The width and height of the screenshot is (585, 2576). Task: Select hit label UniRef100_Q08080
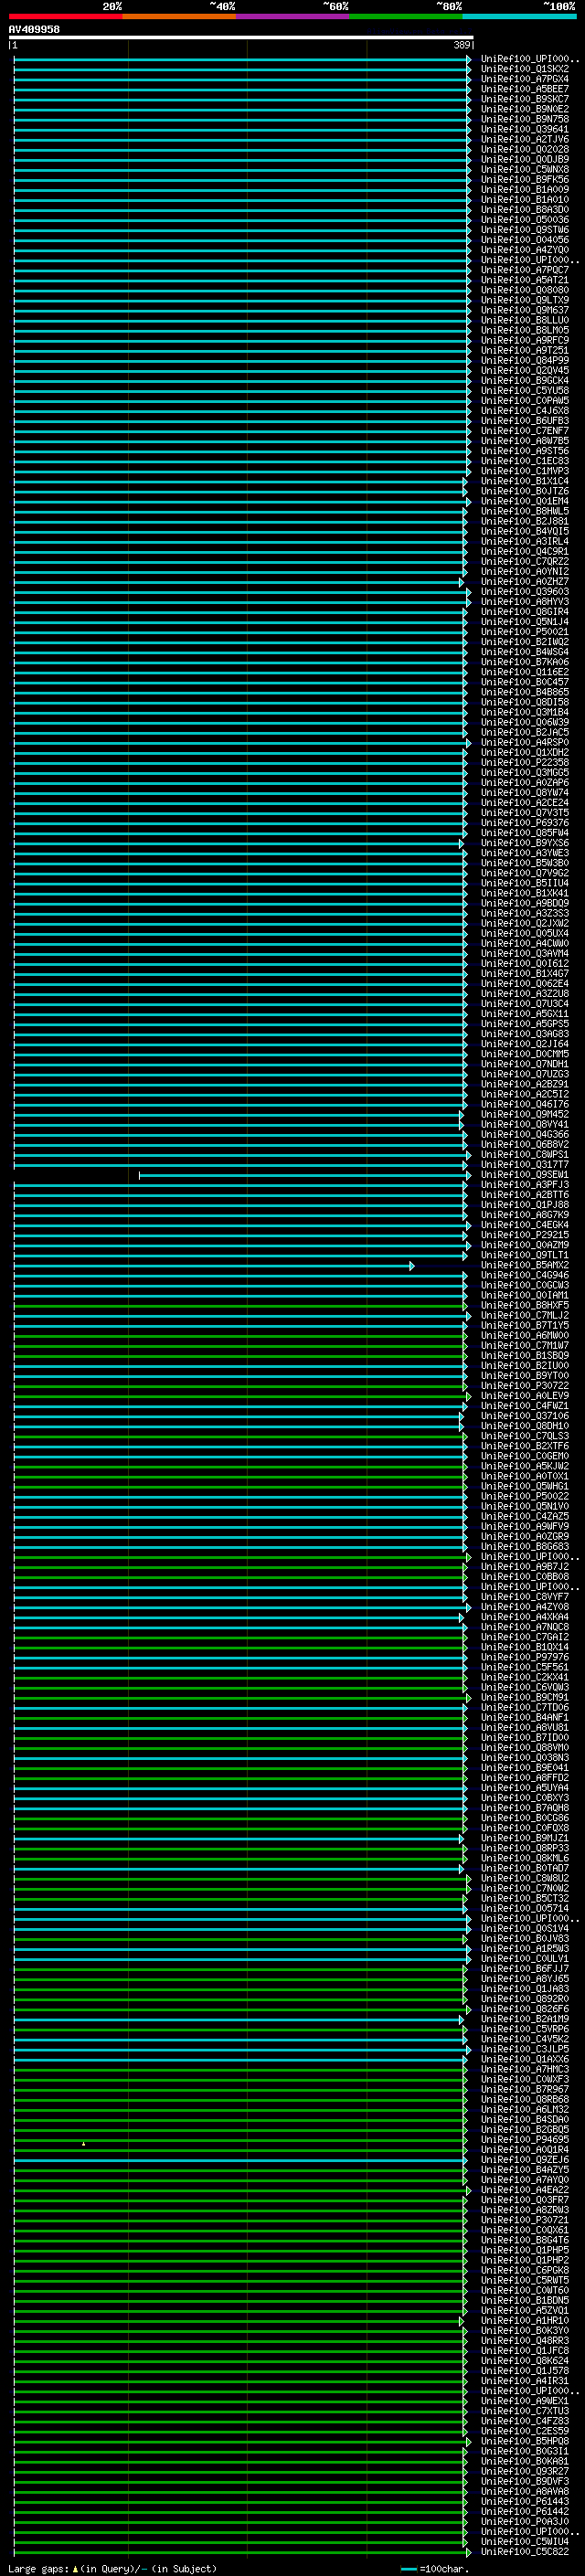pos(524,290)
